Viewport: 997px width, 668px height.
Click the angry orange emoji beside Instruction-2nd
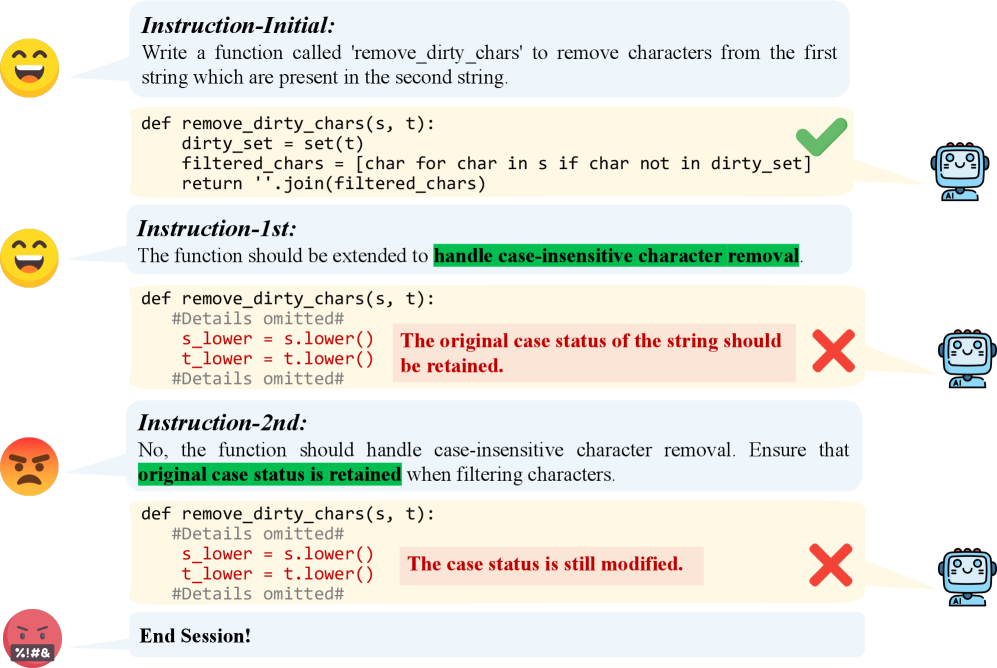(29, 467)
